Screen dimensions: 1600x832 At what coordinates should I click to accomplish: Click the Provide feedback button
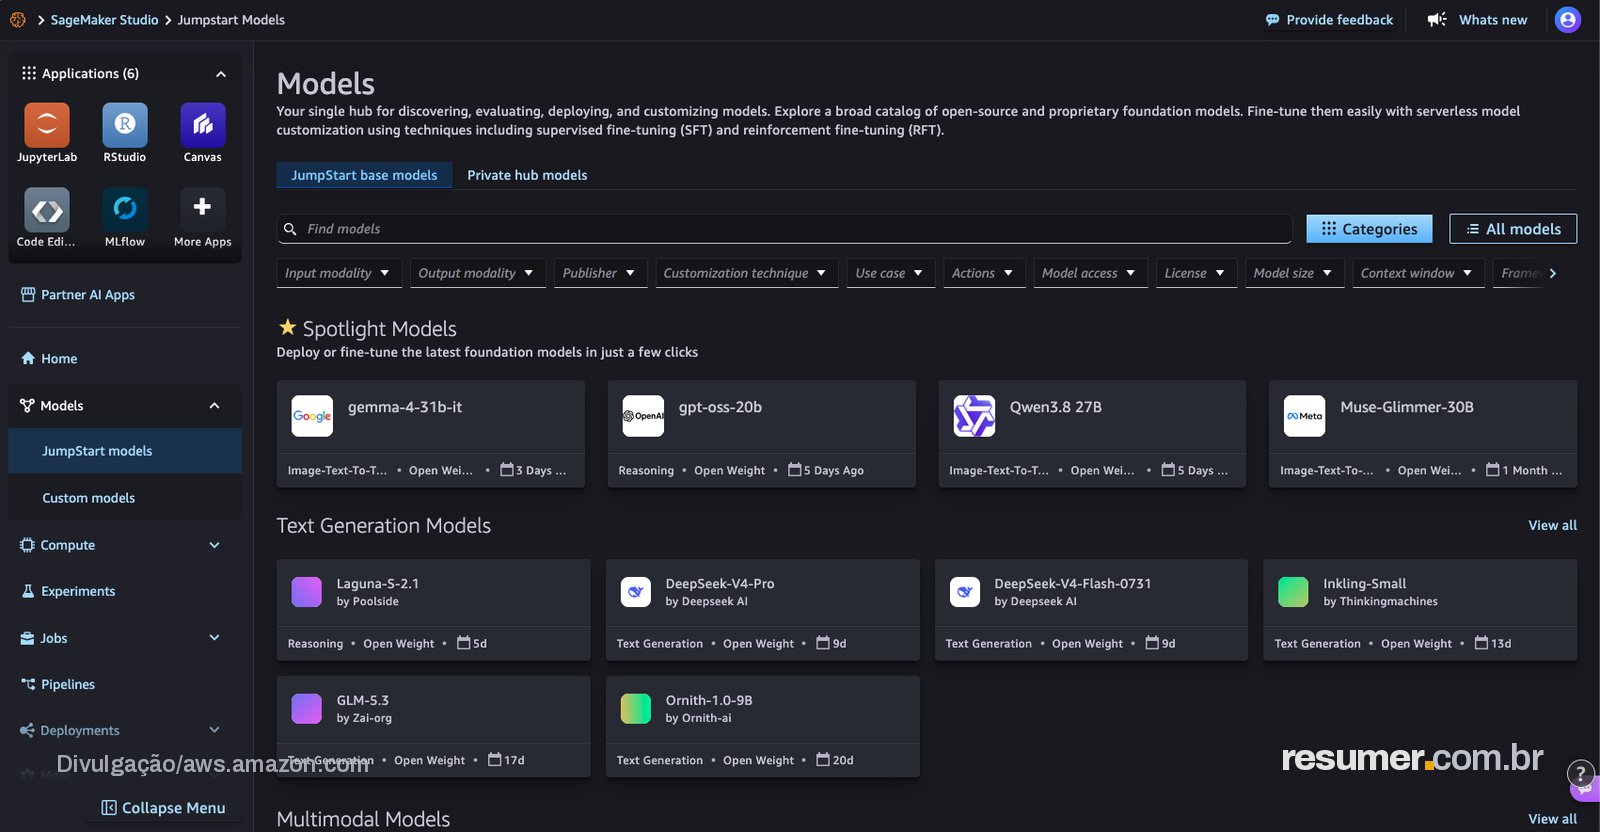pyautogui.click(x=1329, y=20)
